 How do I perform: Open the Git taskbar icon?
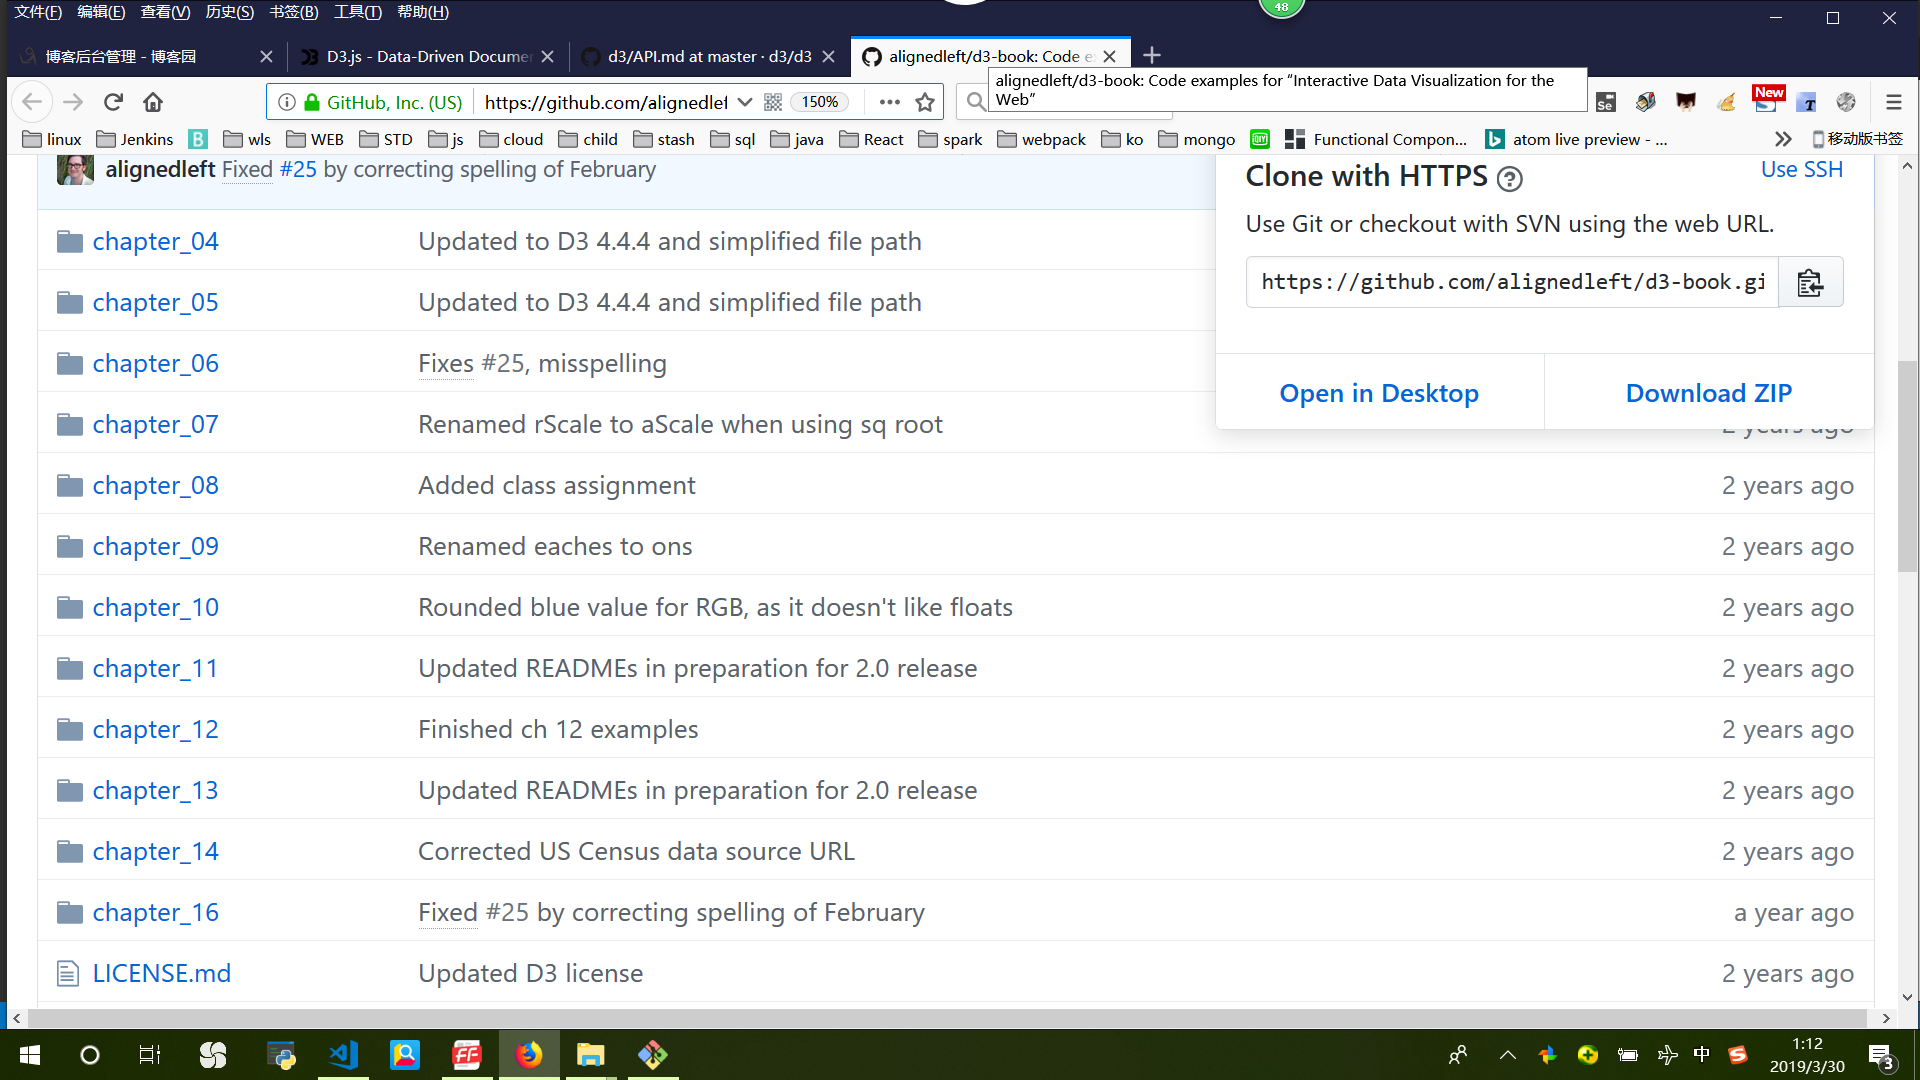pos(652,1055)
